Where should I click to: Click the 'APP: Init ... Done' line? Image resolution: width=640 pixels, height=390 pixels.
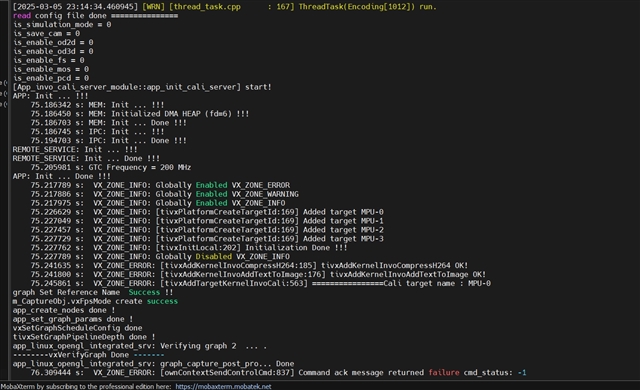[62, 176]
